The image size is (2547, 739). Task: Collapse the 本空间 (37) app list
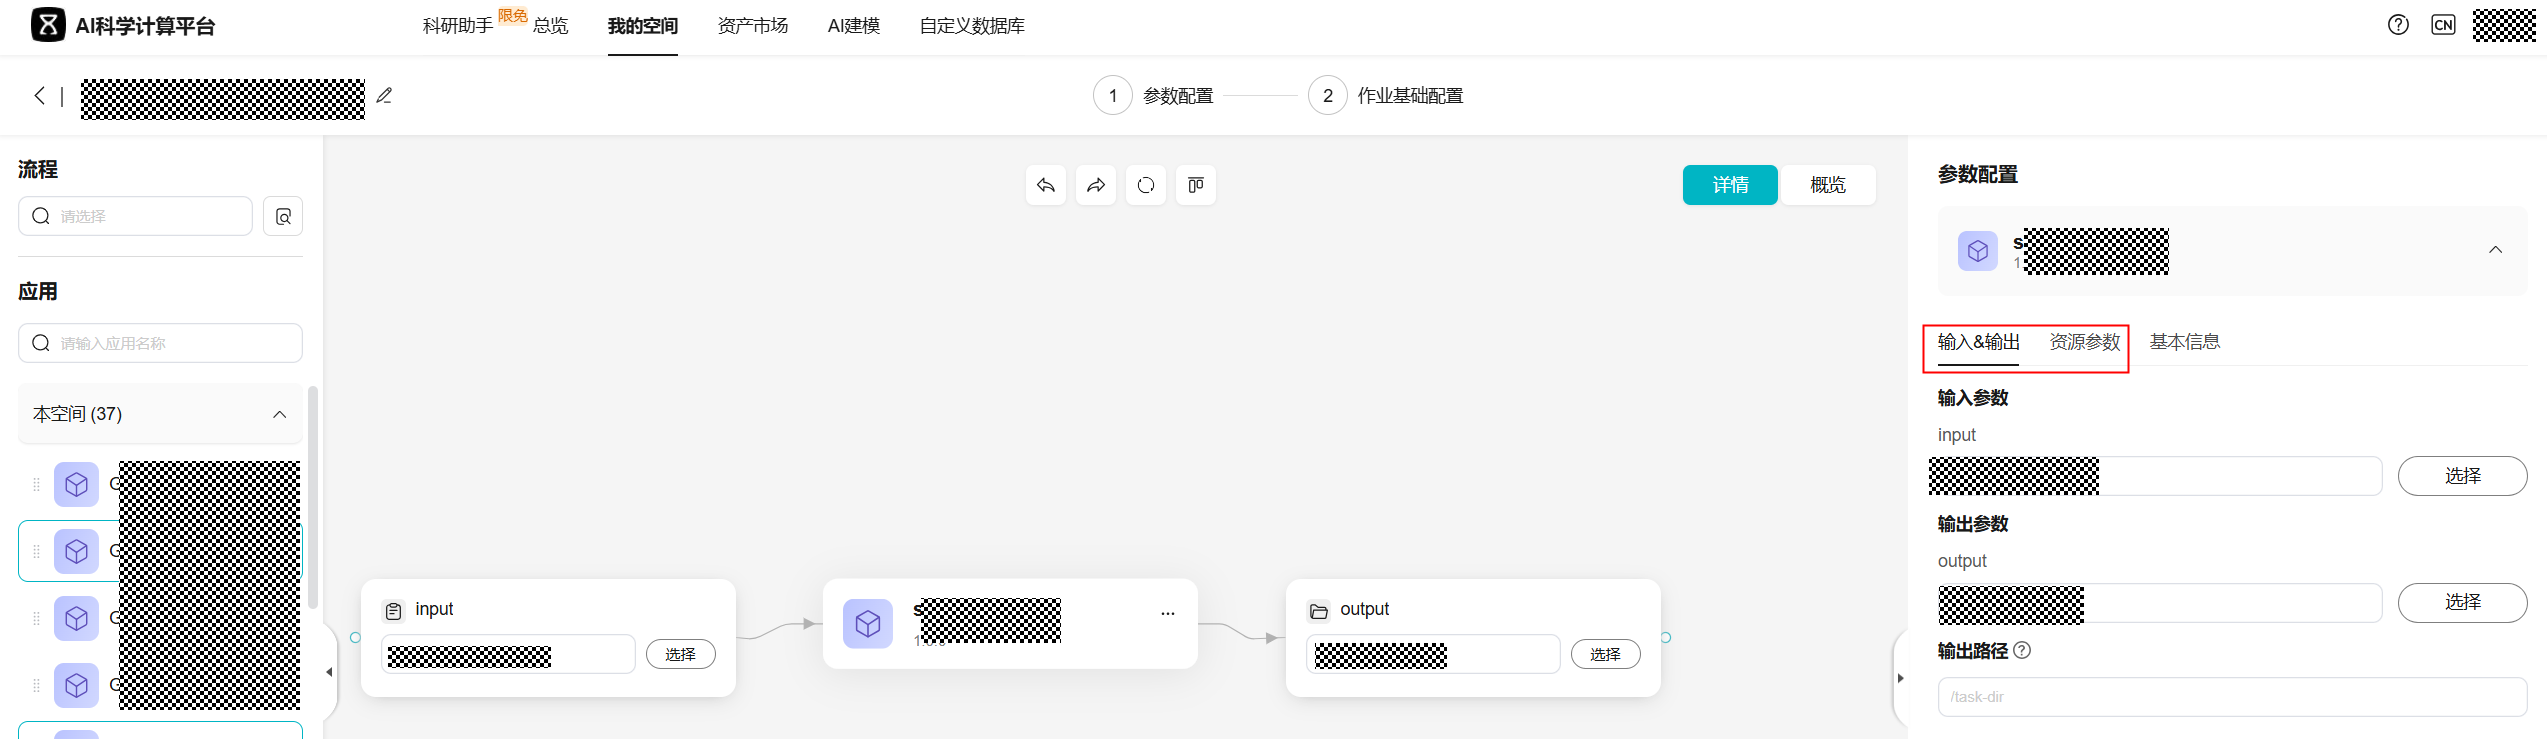point(279,414)
